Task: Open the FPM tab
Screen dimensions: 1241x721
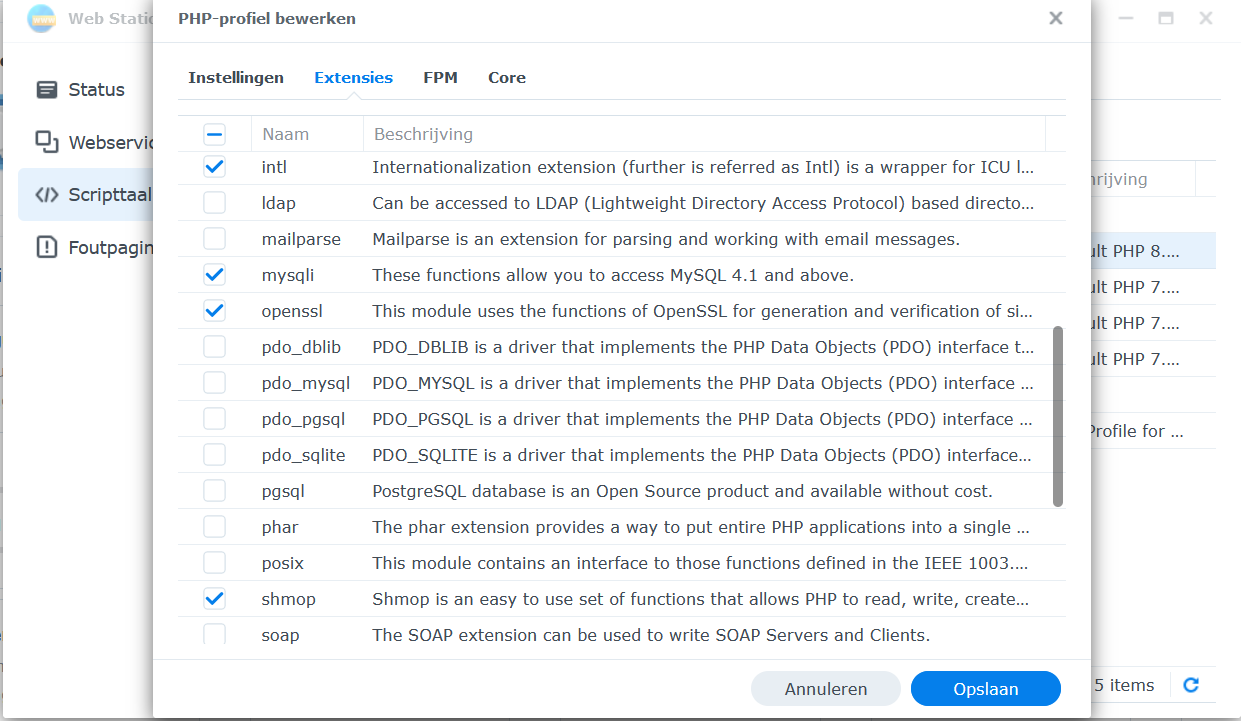Action: [440, 78]
